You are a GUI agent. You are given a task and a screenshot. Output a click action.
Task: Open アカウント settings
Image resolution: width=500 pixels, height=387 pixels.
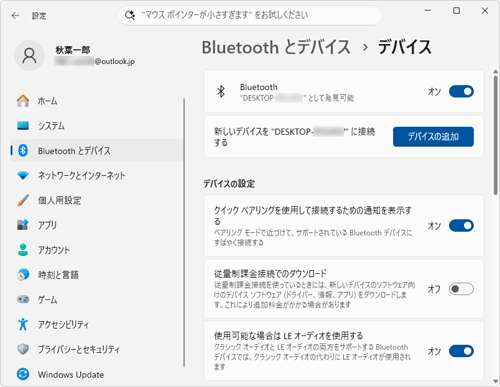coord(97,250)
